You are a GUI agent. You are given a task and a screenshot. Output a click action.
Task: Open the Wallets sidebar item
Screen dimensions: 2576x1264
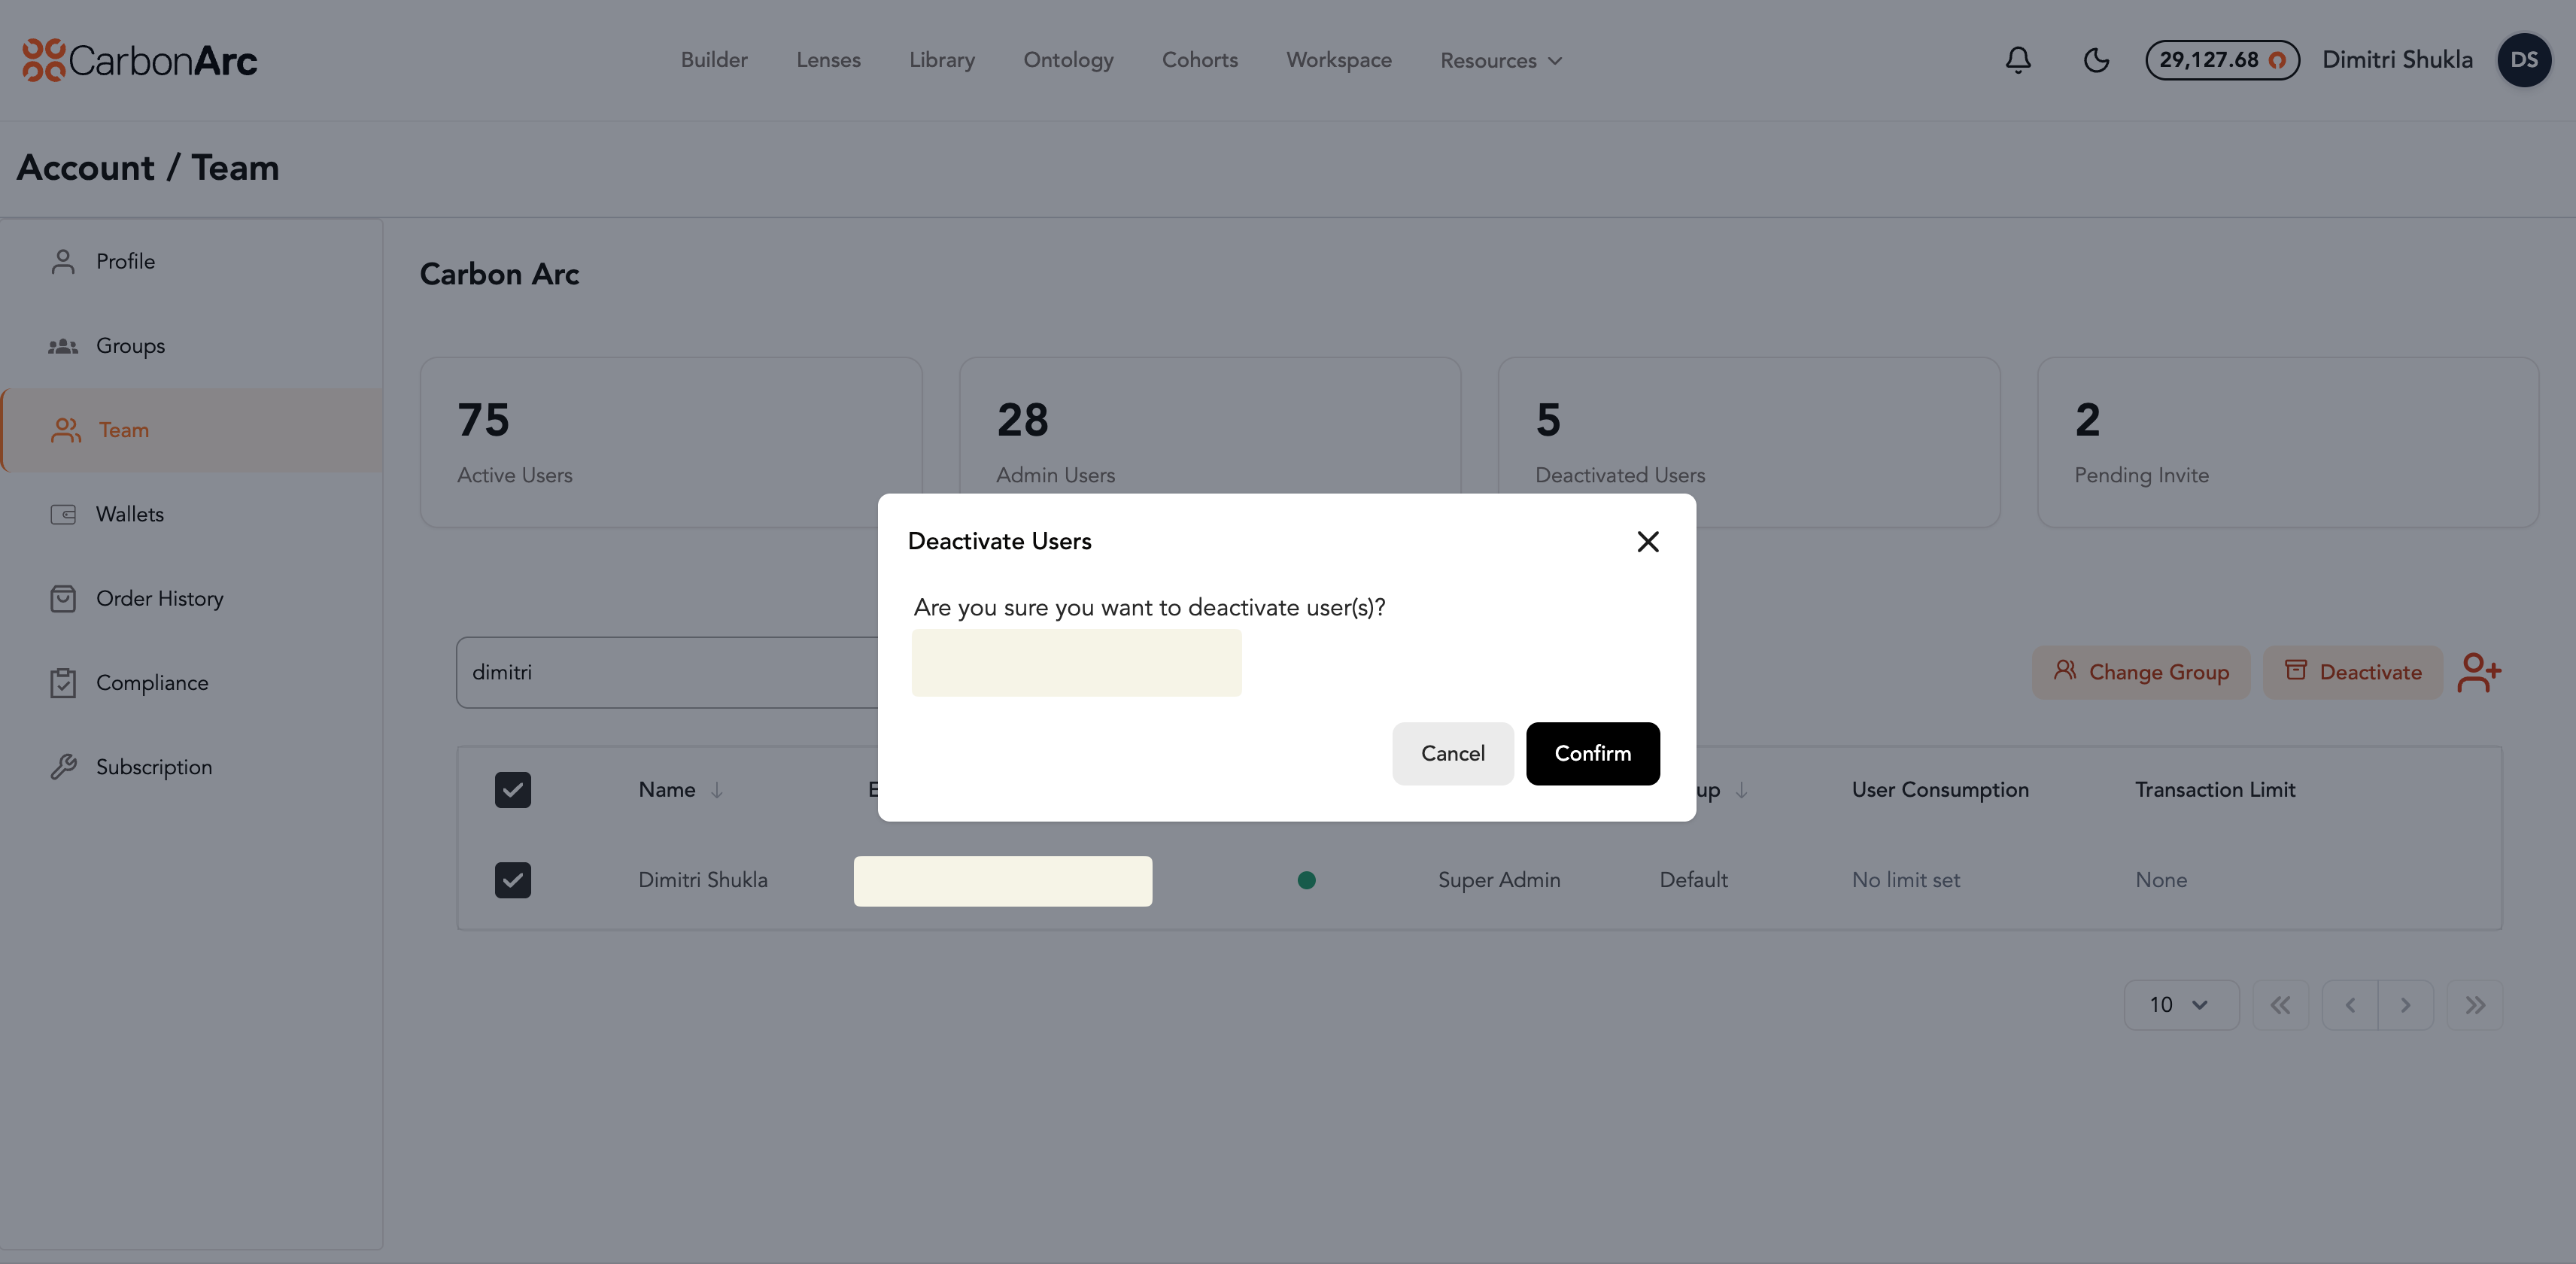(x=129, y=514)
